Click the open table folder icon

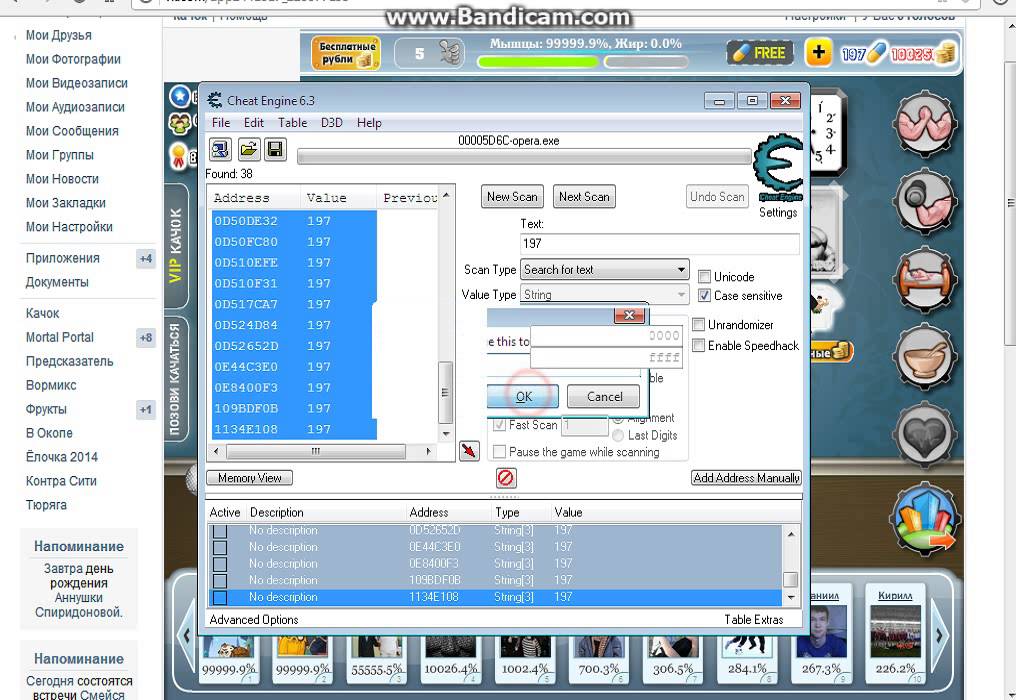[x=248, y=150]
